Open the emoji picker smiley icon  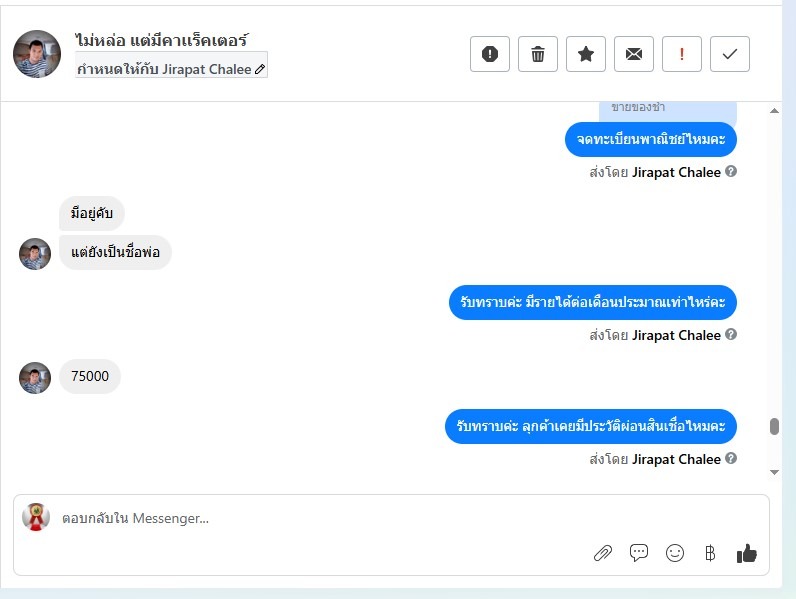coord(675,553)
